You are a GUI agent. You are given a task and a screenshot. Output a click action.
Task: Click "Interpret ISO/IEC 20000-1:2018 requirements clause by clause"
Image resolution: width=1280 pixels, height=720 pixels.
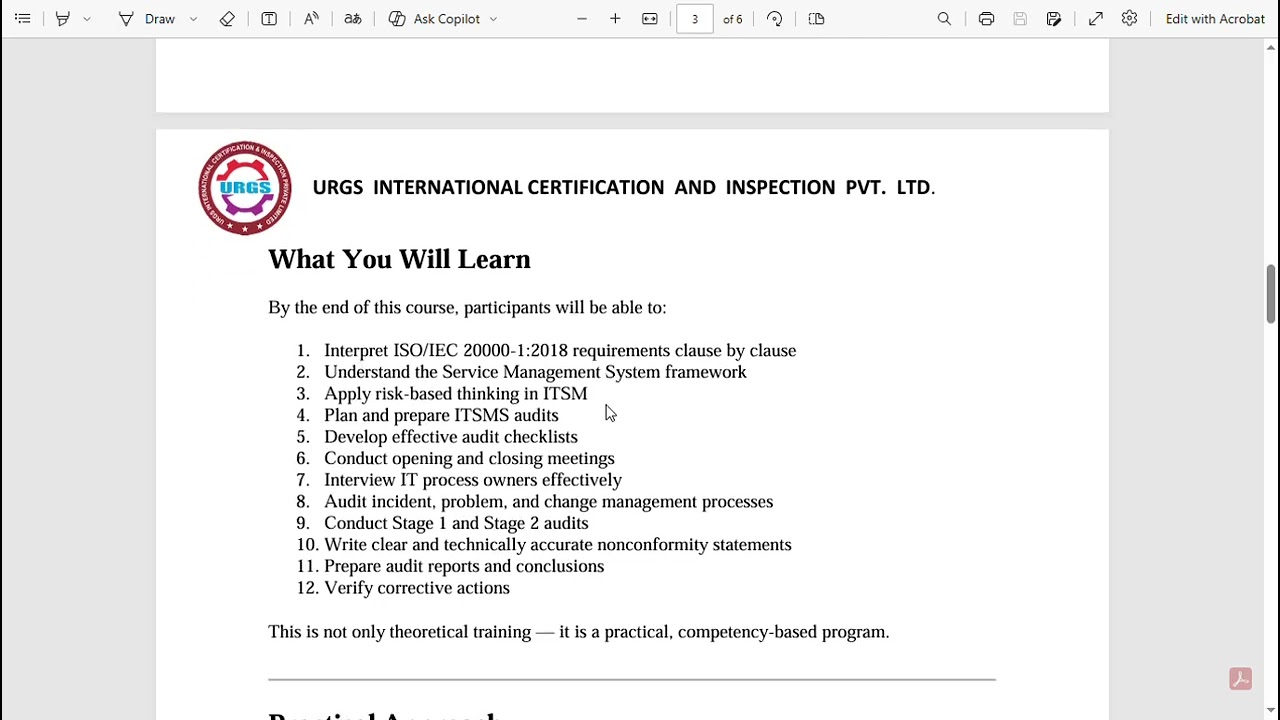560,351
